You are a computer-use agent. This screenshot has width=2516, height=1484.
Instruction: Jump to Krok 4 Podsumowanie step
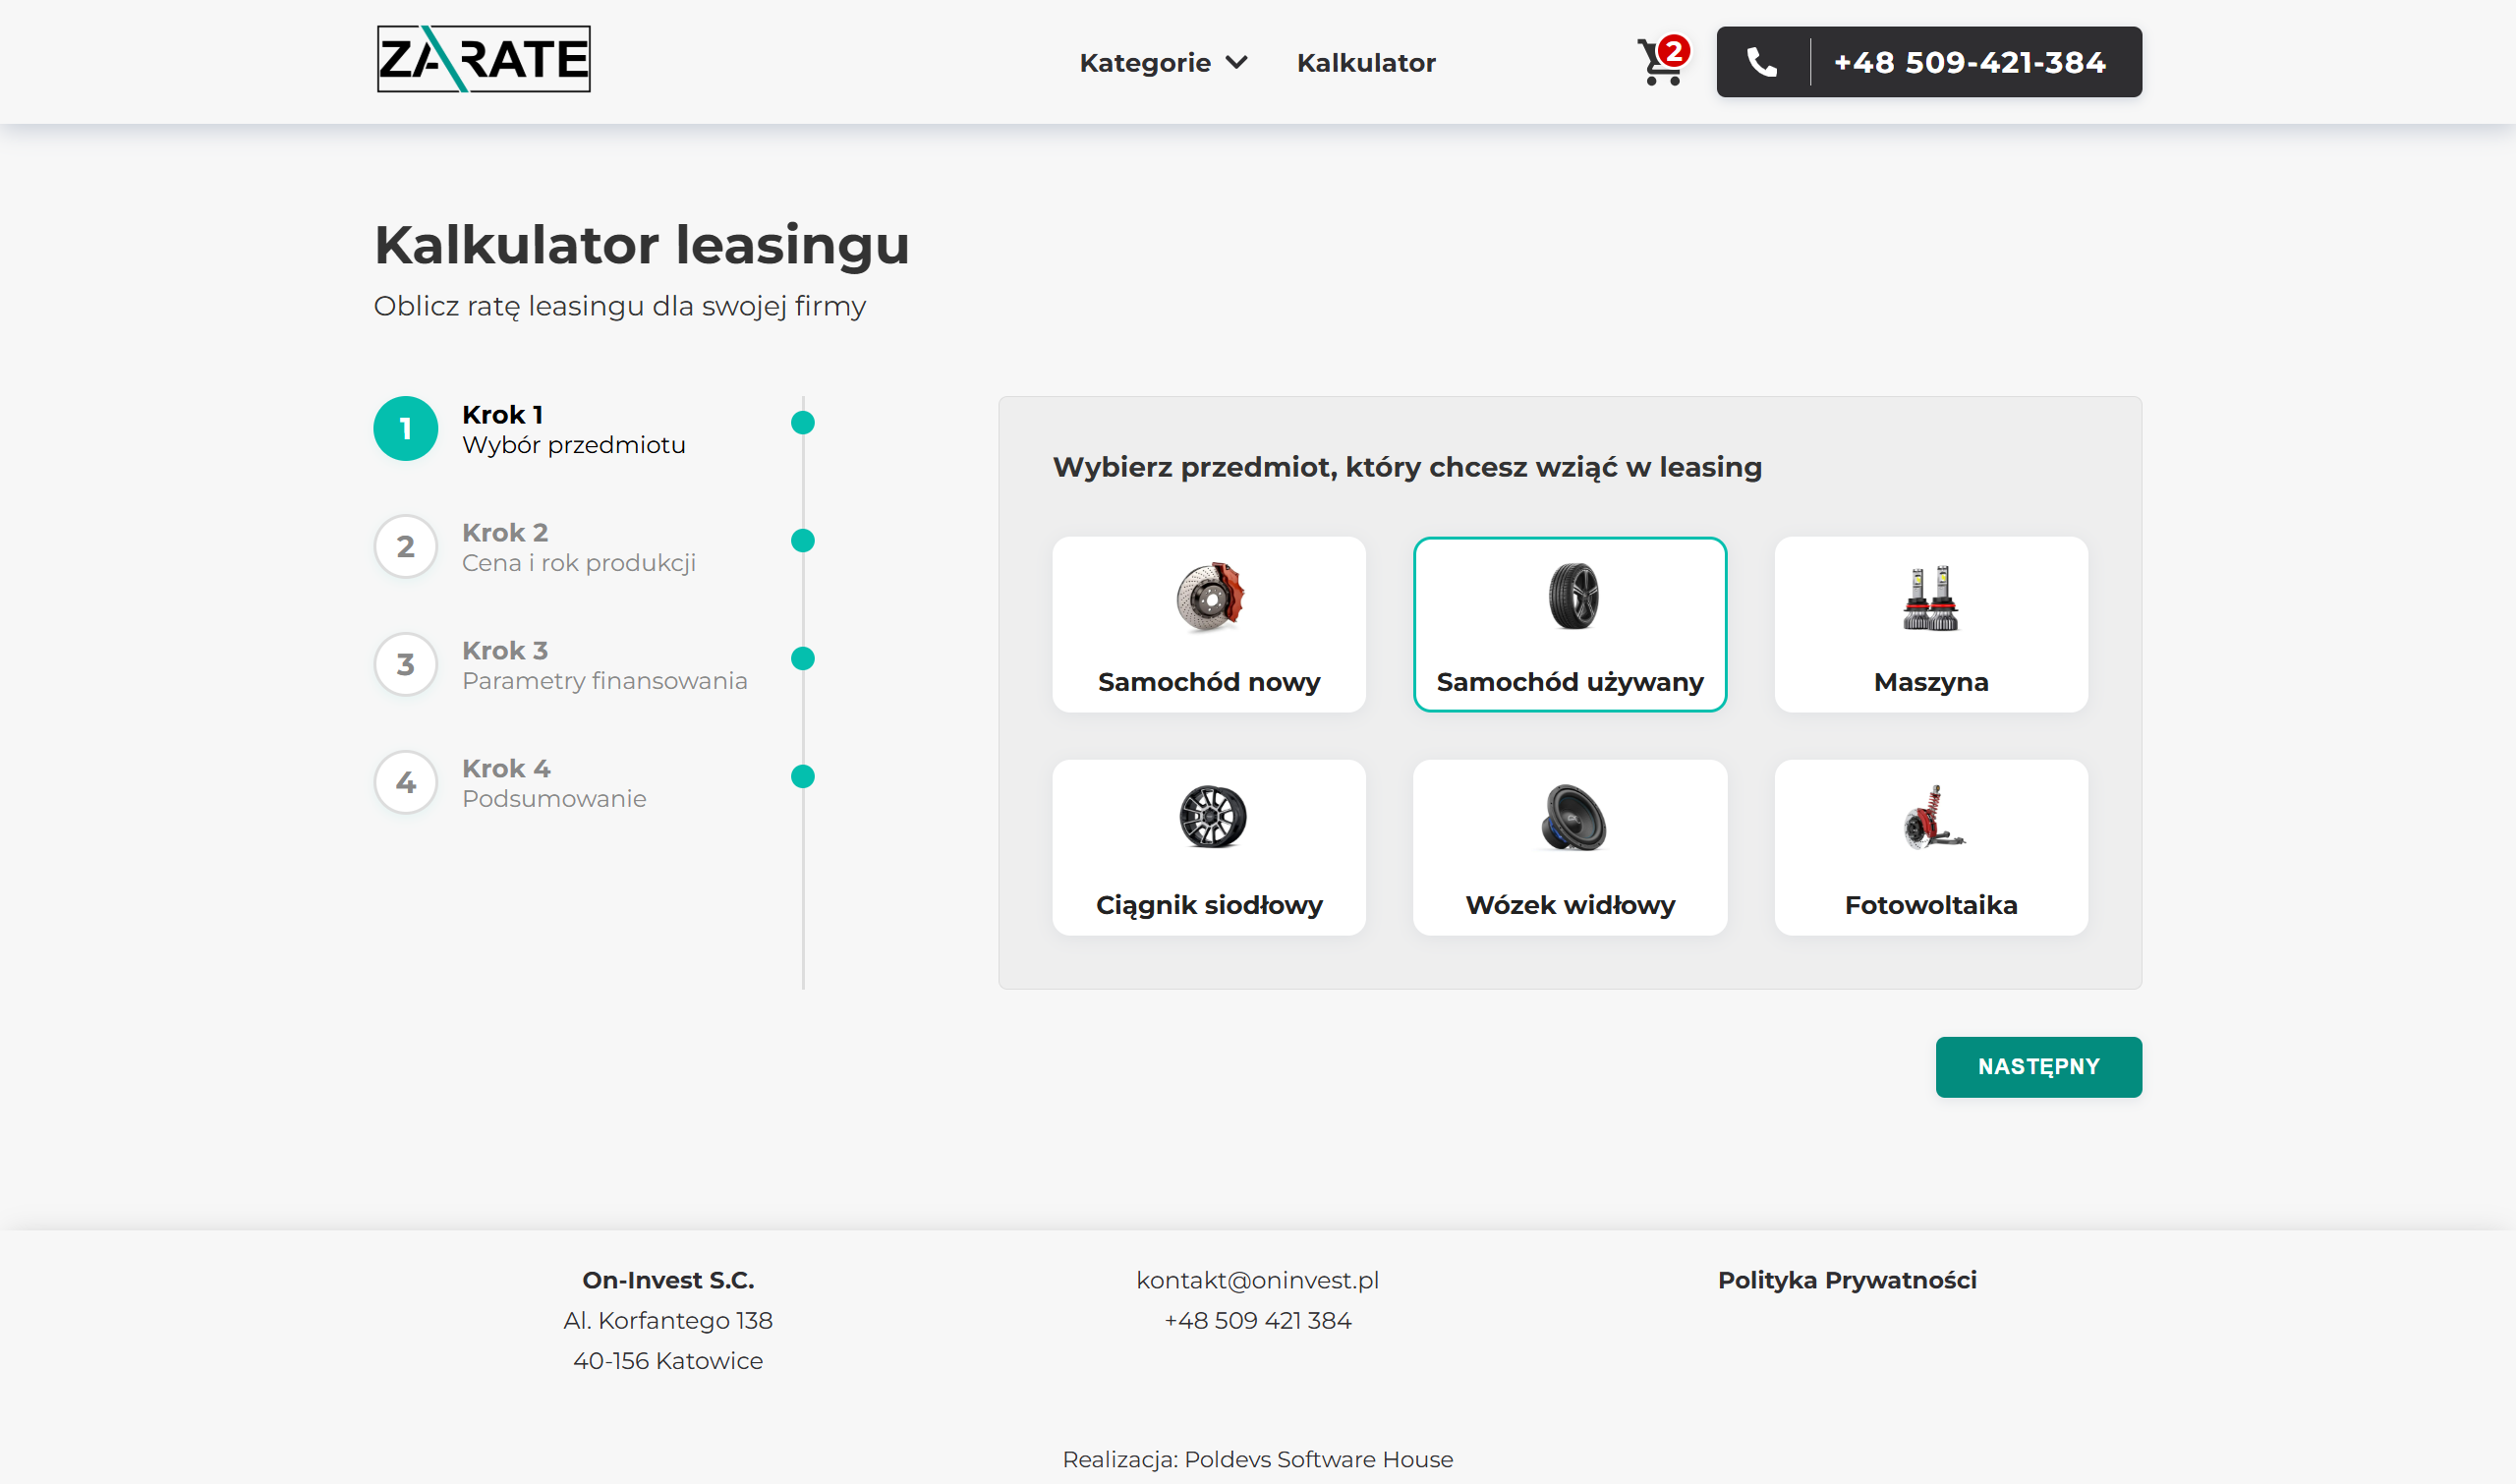point(553,783)
